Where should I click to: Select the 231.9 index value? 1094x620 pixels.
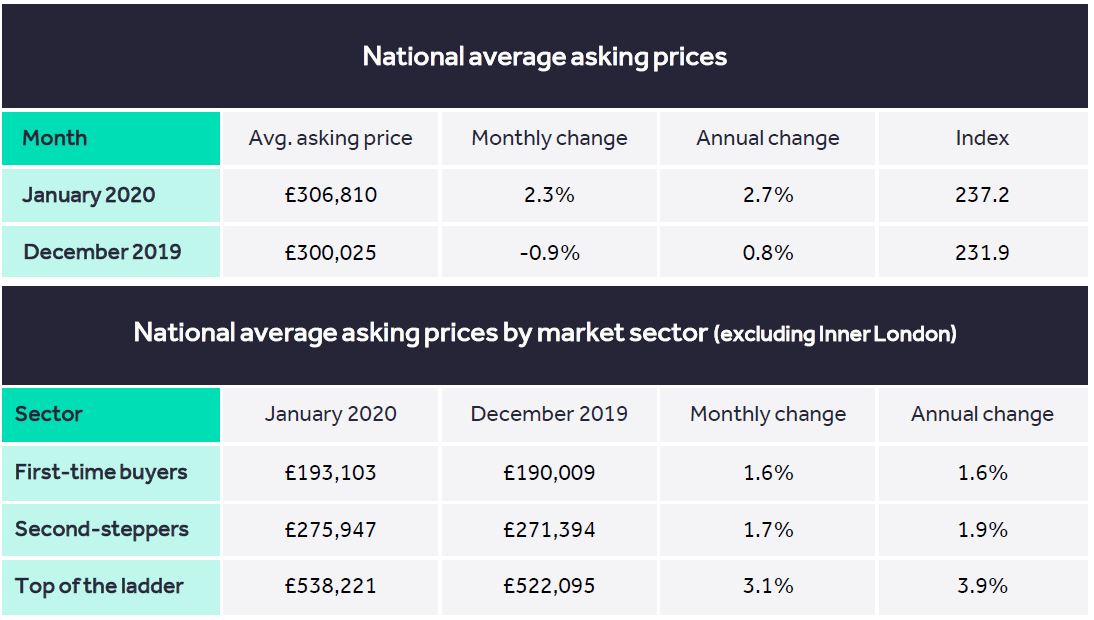(982, 253)
